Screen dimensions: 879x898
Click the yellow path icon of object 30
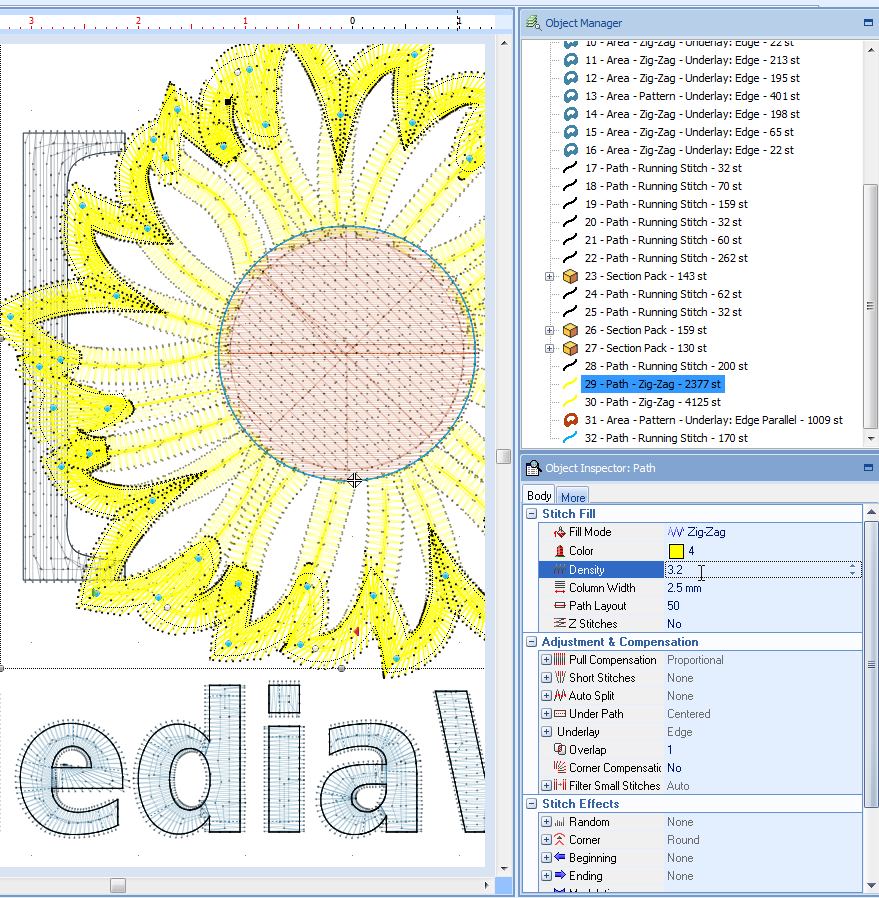570,402
